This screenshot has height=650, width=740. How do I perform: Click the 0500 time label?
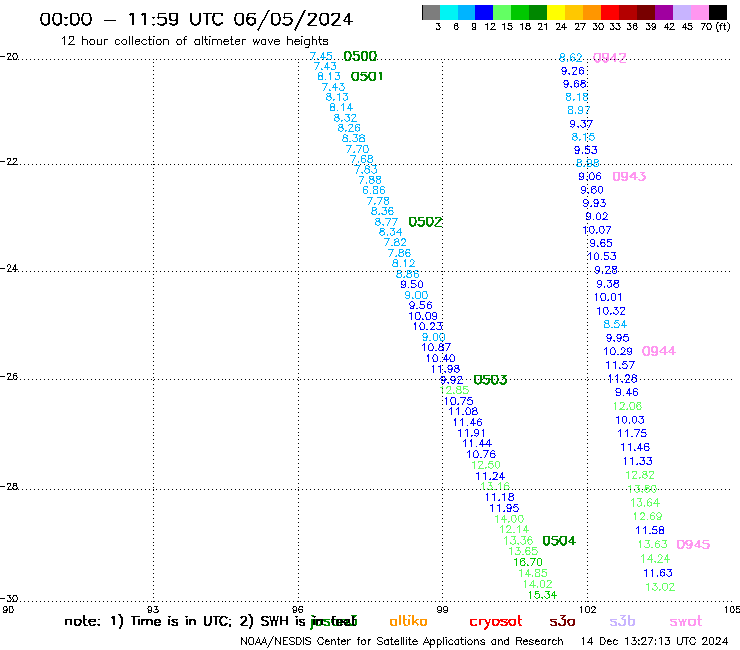click(x=360, y=57)
